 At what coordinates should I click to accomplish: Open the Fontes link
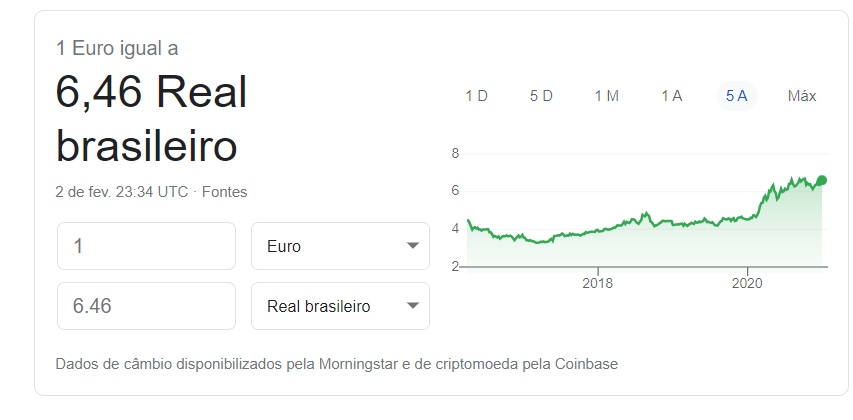point(224,192)
